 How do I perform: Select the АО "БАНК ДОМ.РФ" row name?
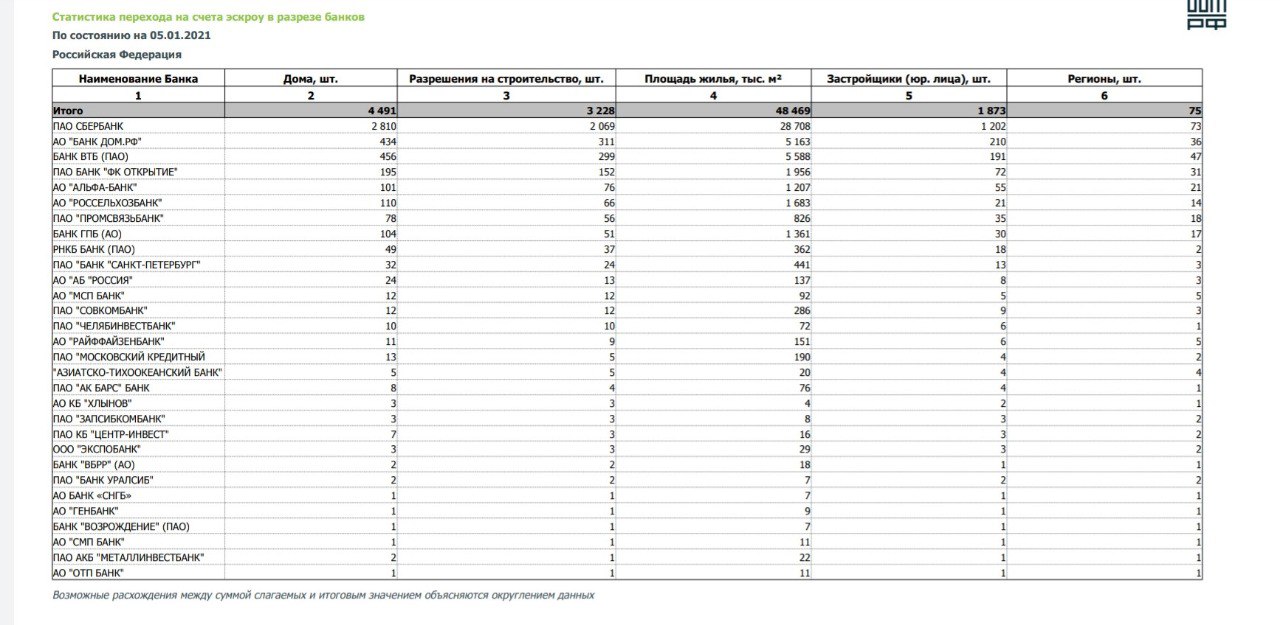[x=98, y=142]
